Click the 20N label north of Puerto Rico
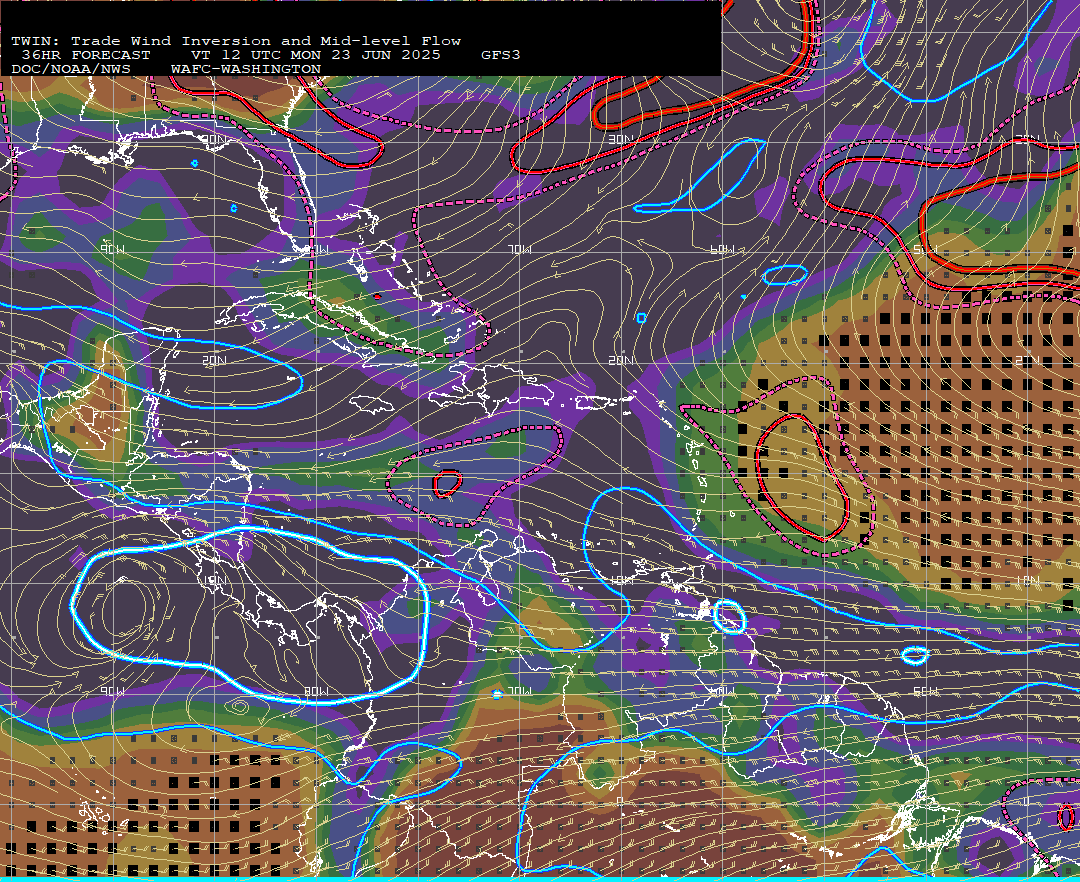This screenshot has width=1080, height=882. click(621, 360)
